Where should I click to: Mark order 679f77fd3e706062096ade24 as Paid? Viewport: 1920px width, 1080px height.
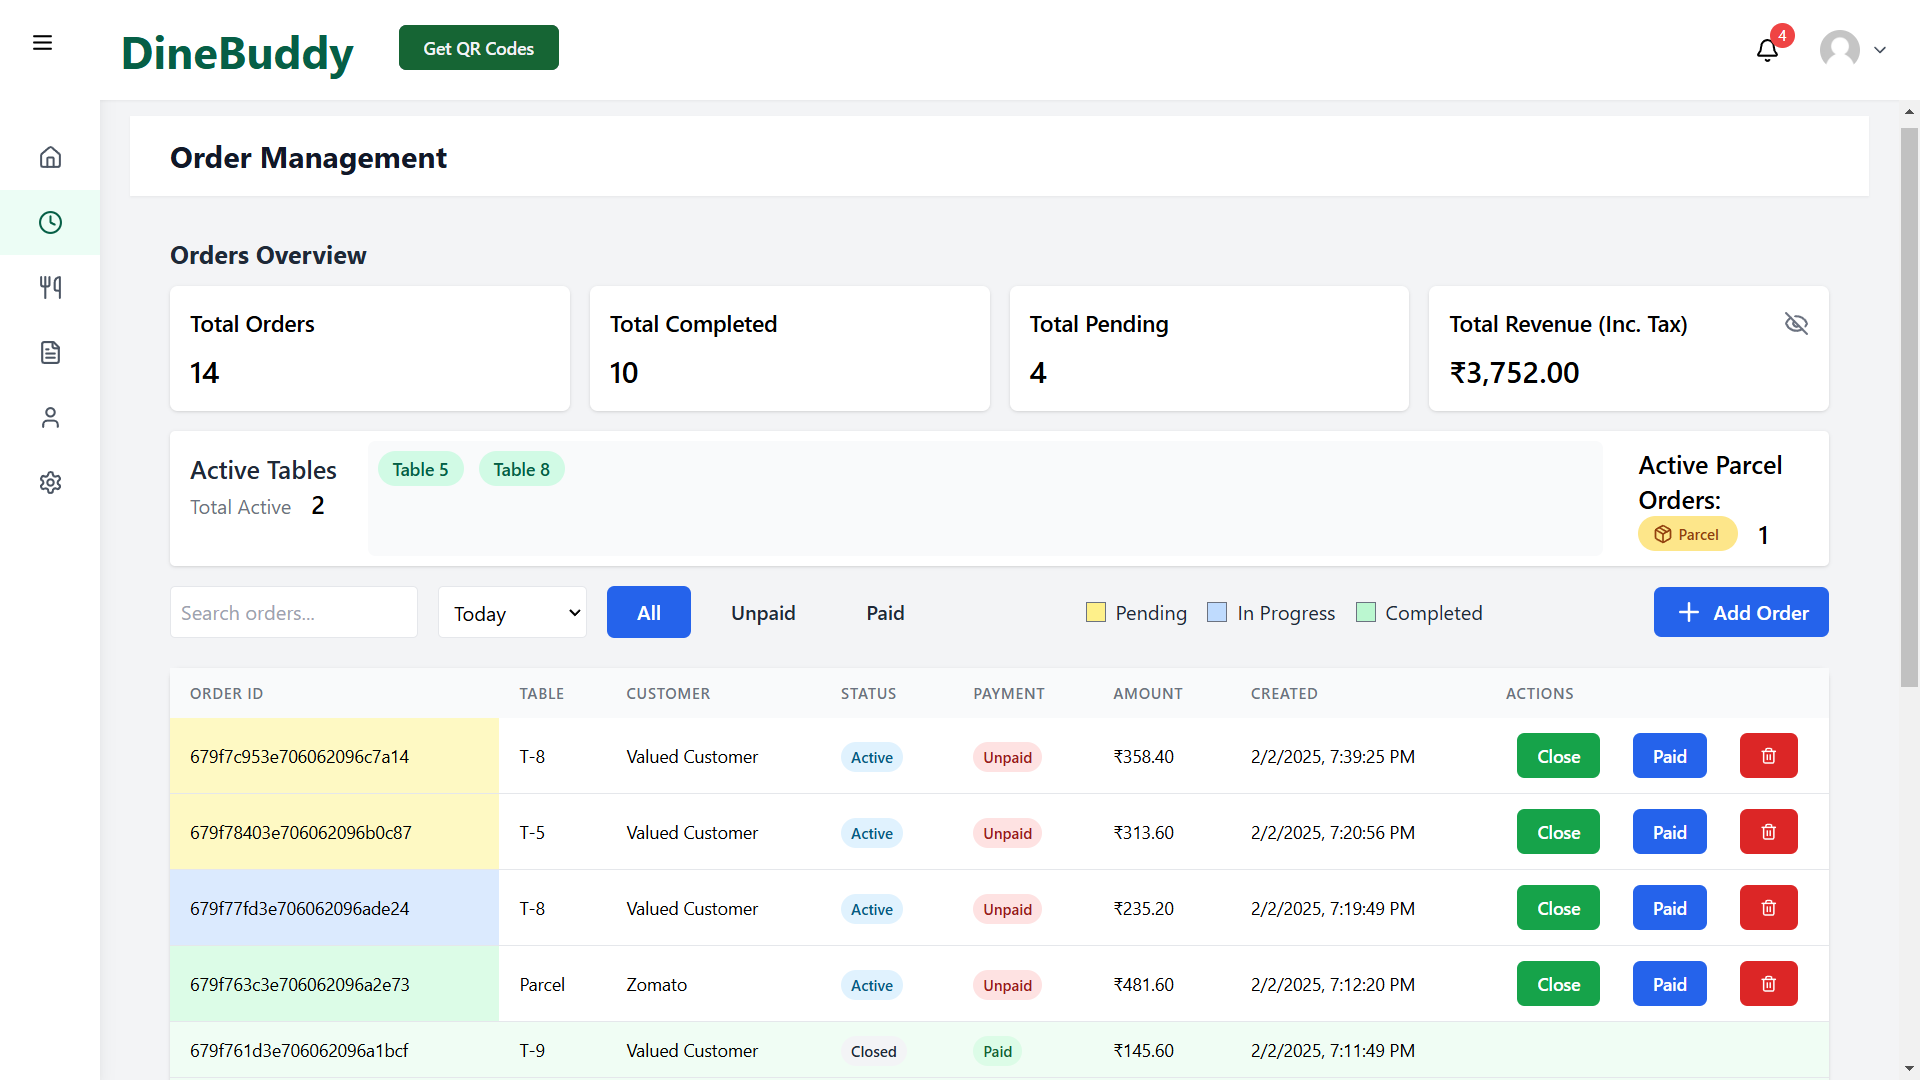pyautogui.click(x=1669, y=908)
